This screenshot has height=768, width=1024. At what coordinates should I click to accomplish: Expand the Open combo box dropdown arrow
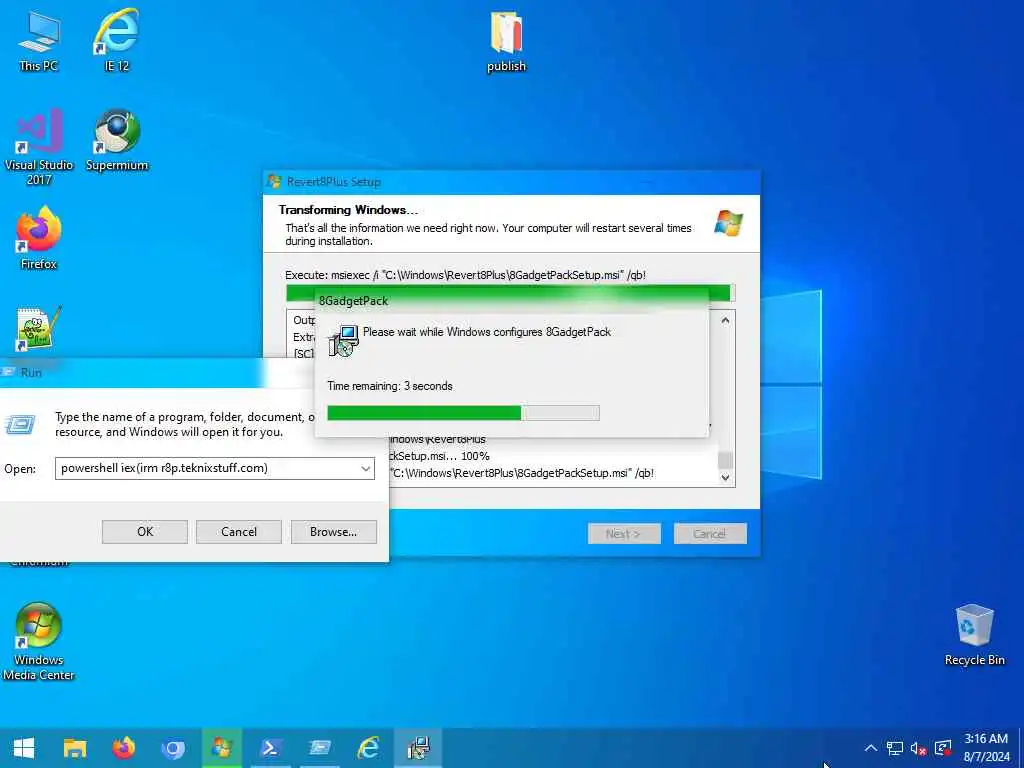pos(366,468)
